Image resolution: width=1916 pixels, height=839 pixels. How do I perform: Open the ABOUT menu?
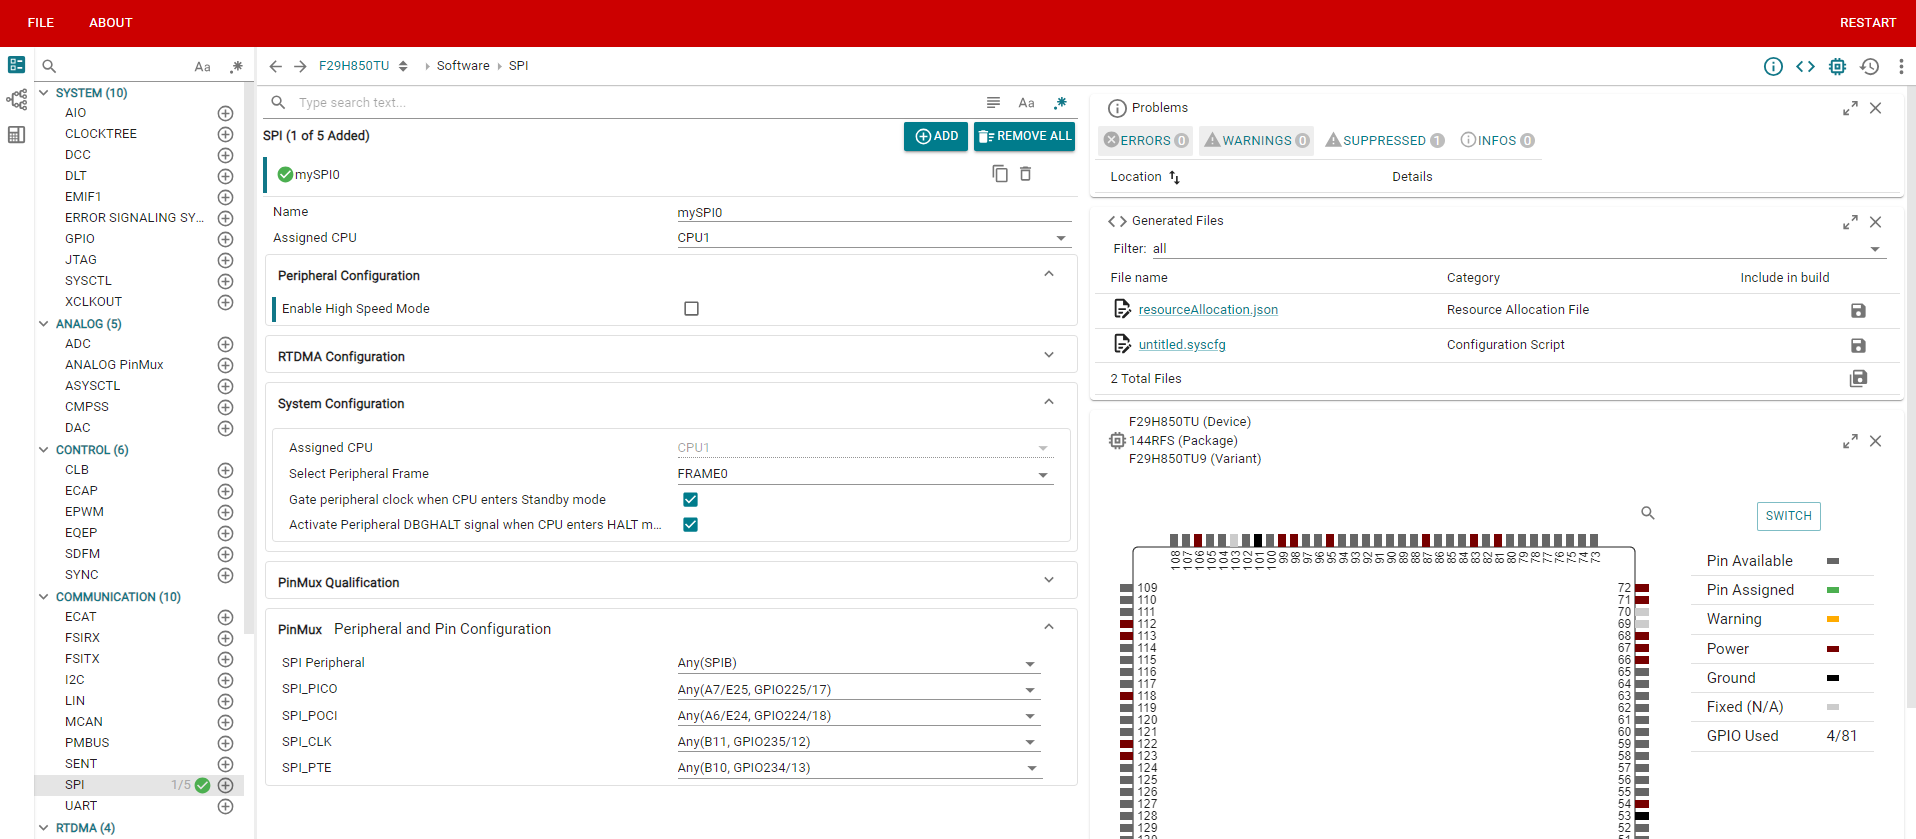coord(111,23)
